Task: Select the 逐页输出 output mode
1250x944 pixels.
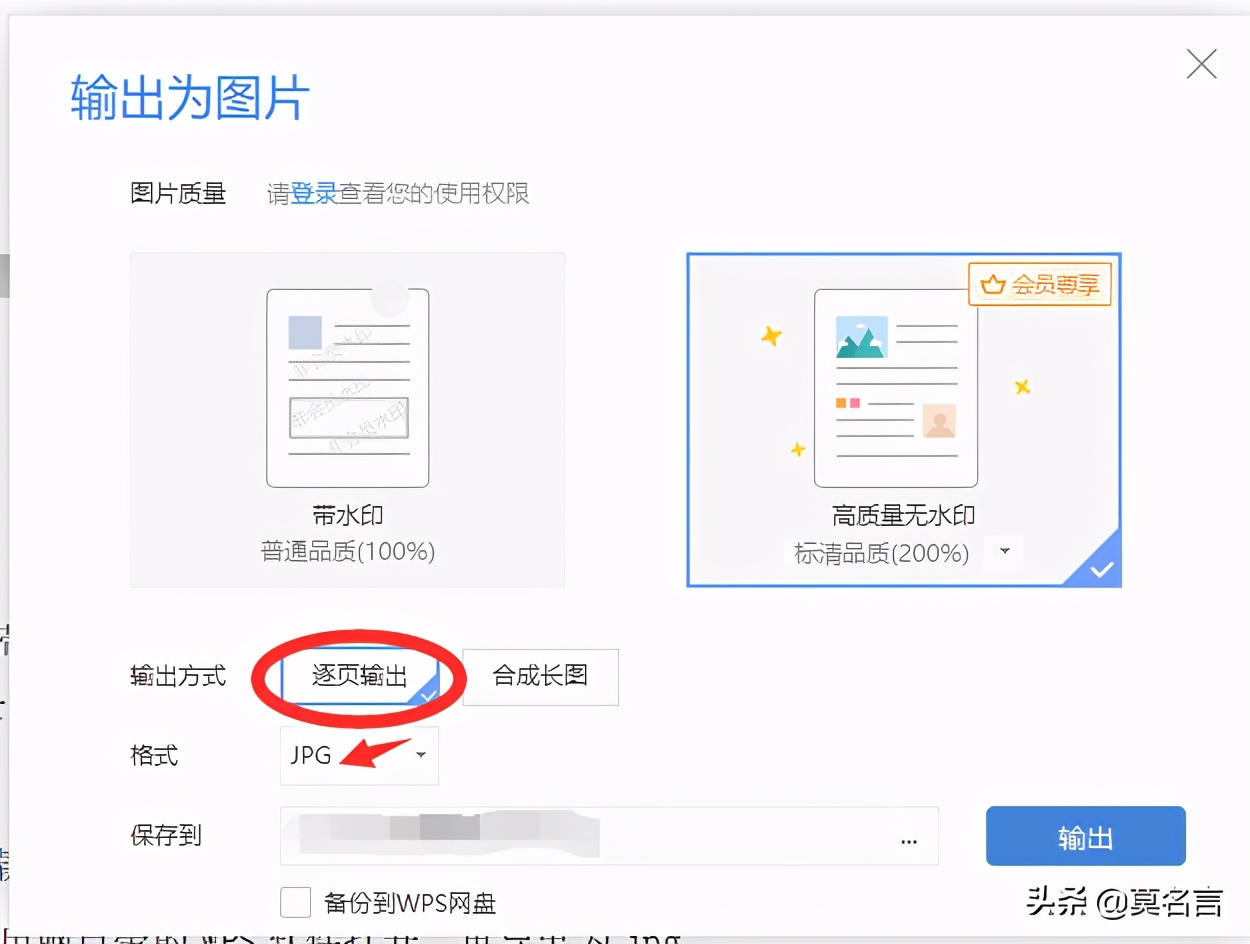Action: pyautogui.click(x=358, y=677)
